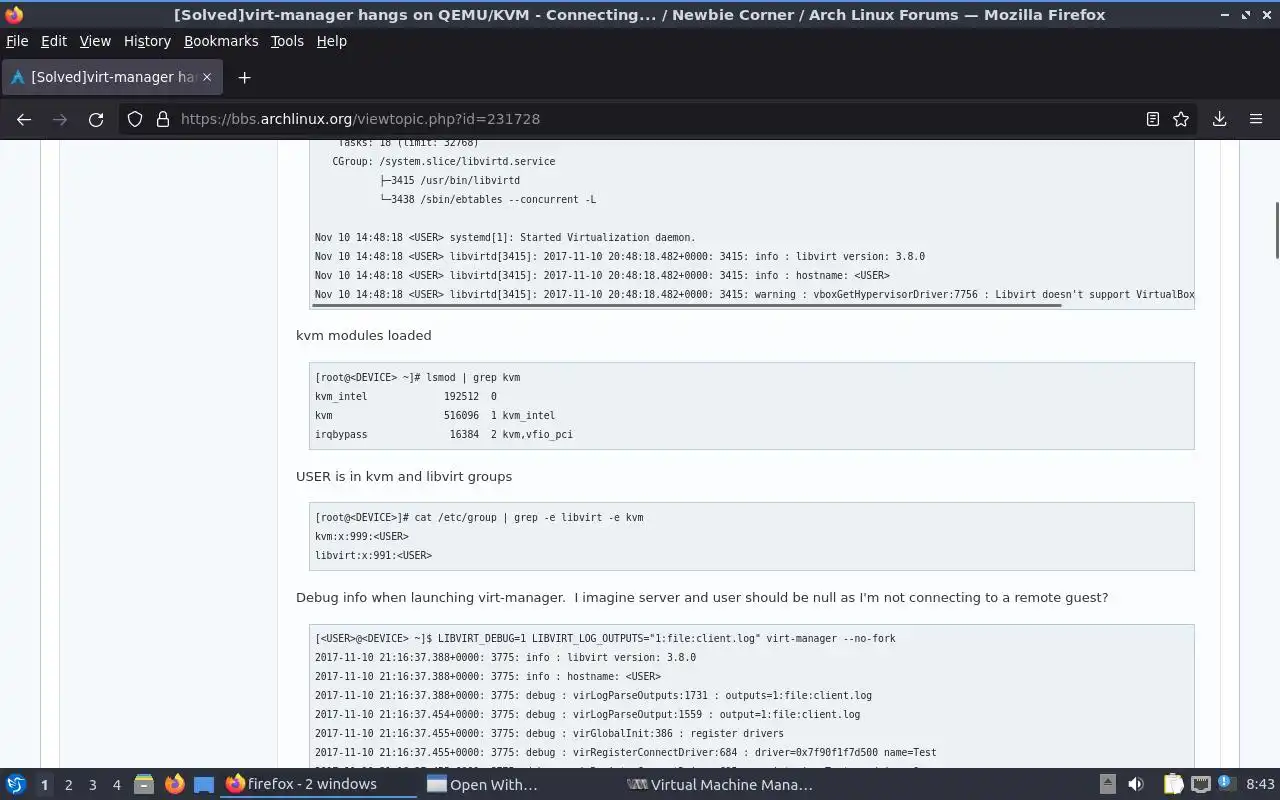
Task: Open the History menu
Action: click(147, 41)
